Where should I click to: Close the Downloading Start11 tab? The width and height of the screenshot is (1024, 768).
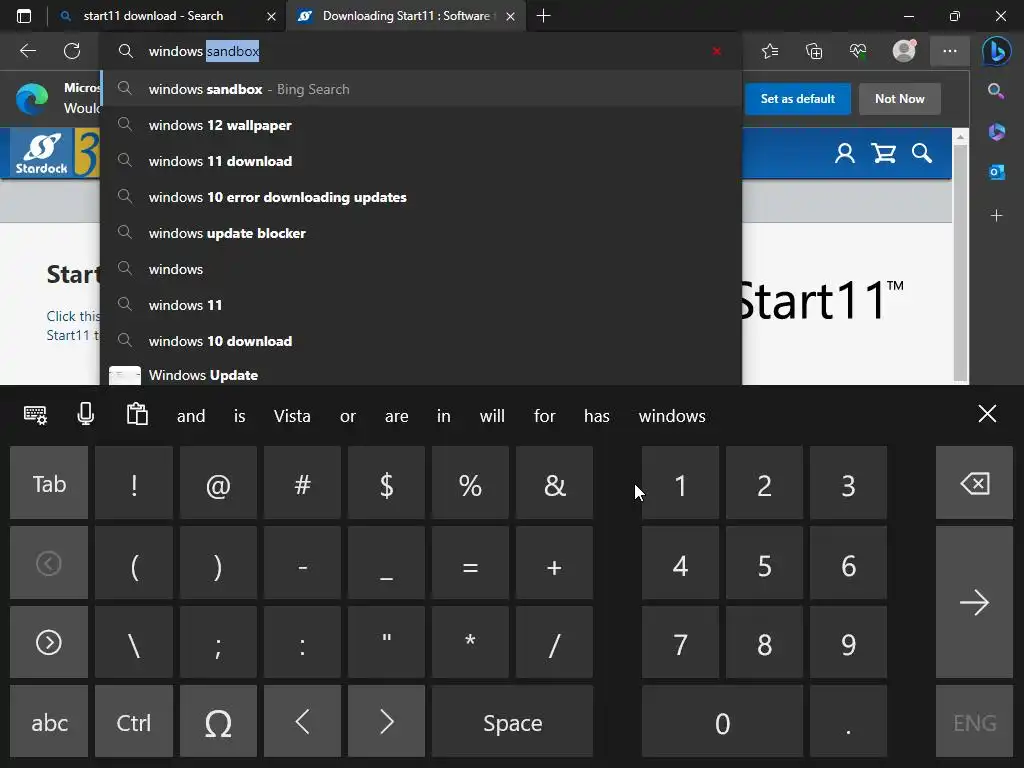coord(511,16)
